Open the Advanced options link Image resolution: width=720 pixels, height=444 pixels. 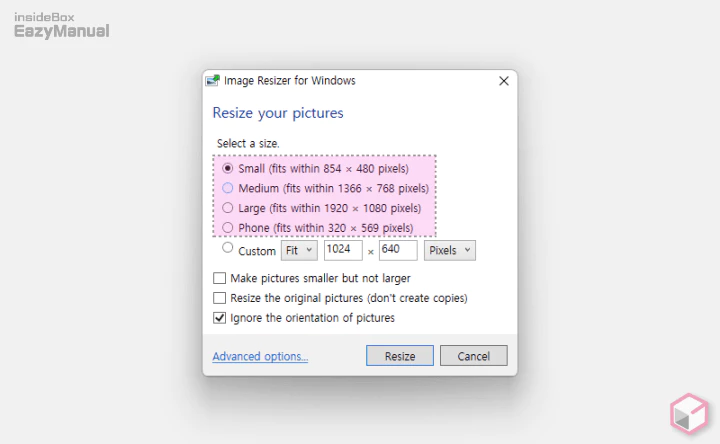260,356
